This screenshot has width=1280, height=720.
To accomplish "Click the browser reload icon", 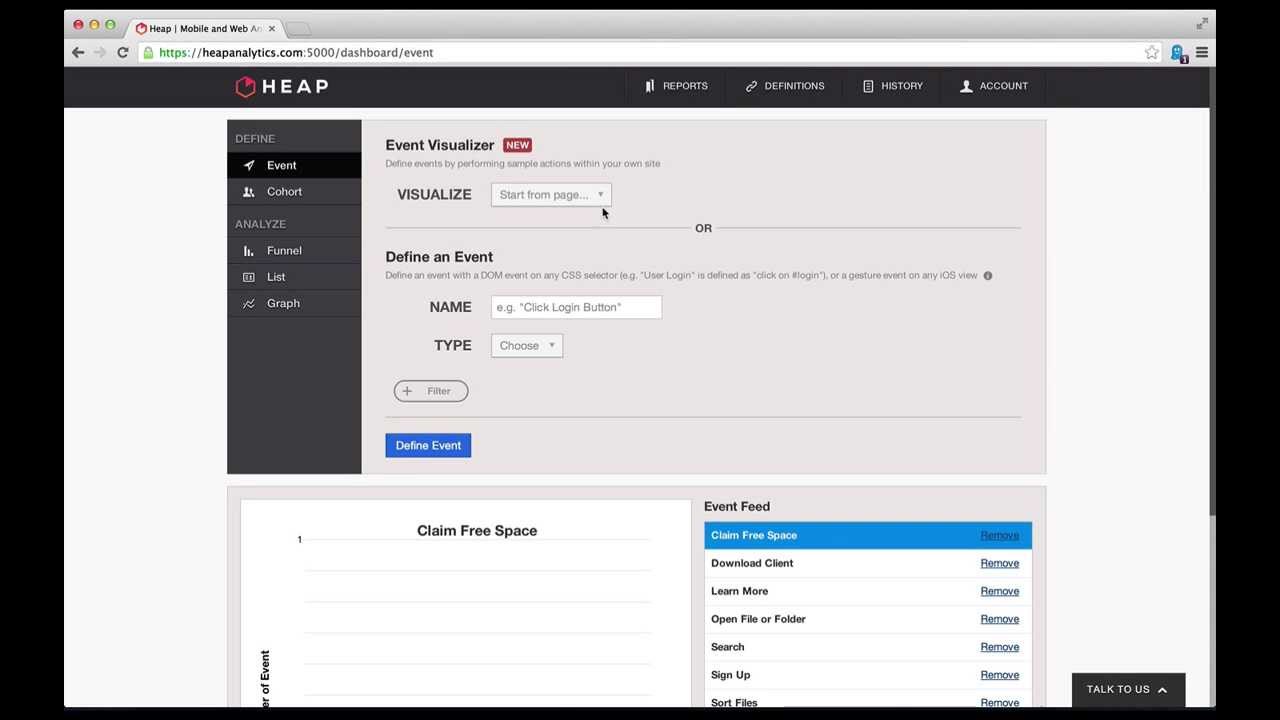I will point(122,53).
